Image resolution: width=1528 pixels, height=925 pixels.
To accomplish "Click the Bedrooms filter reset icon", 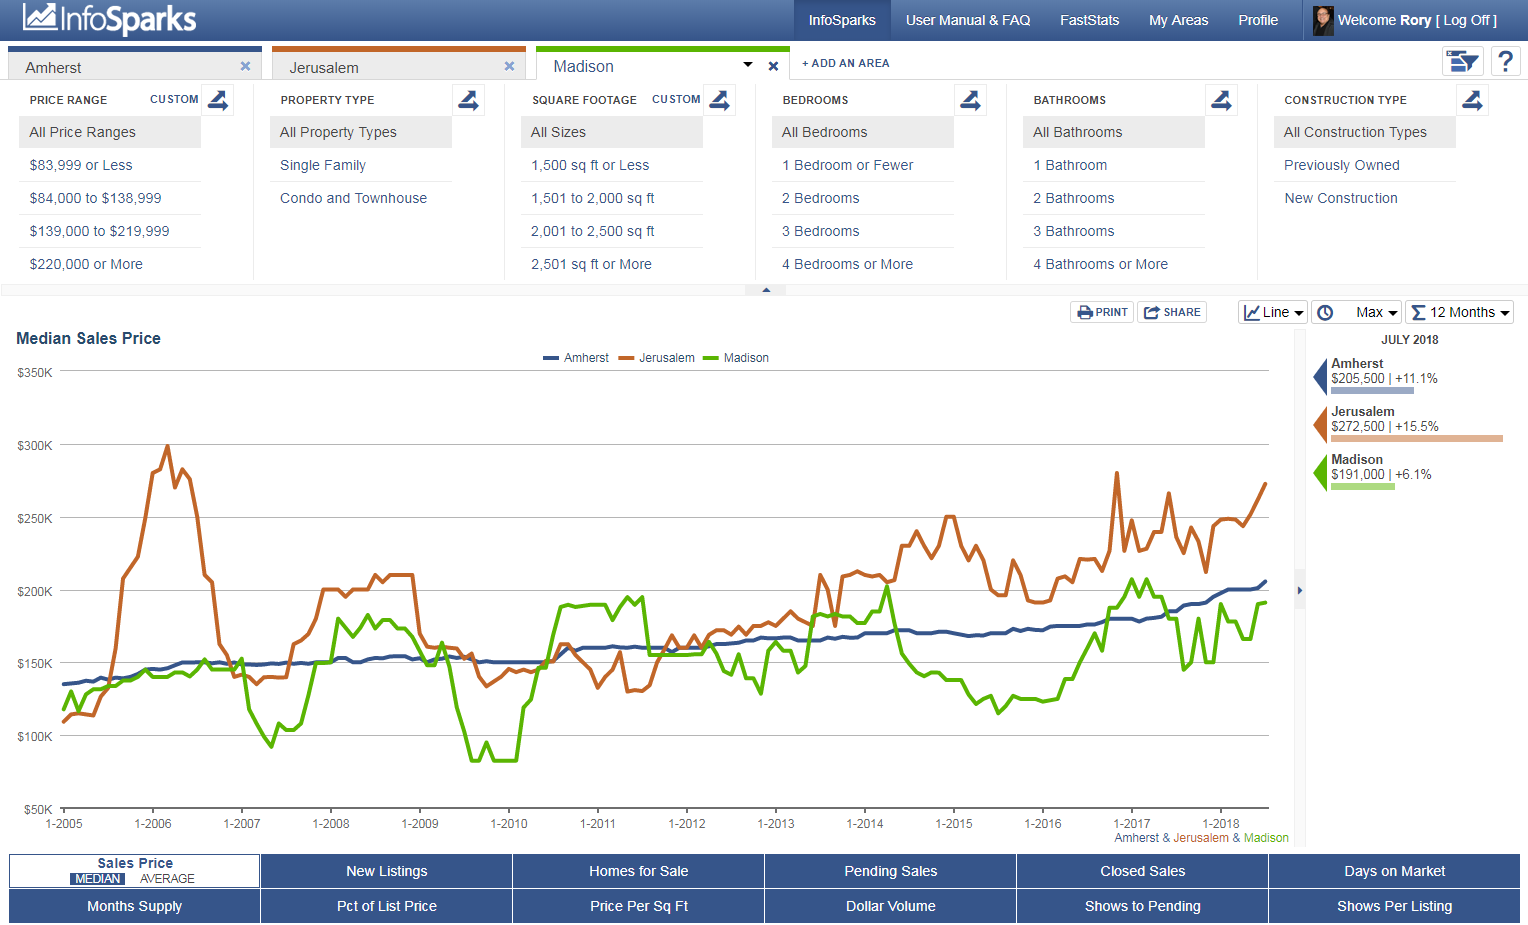I will 970,100.
